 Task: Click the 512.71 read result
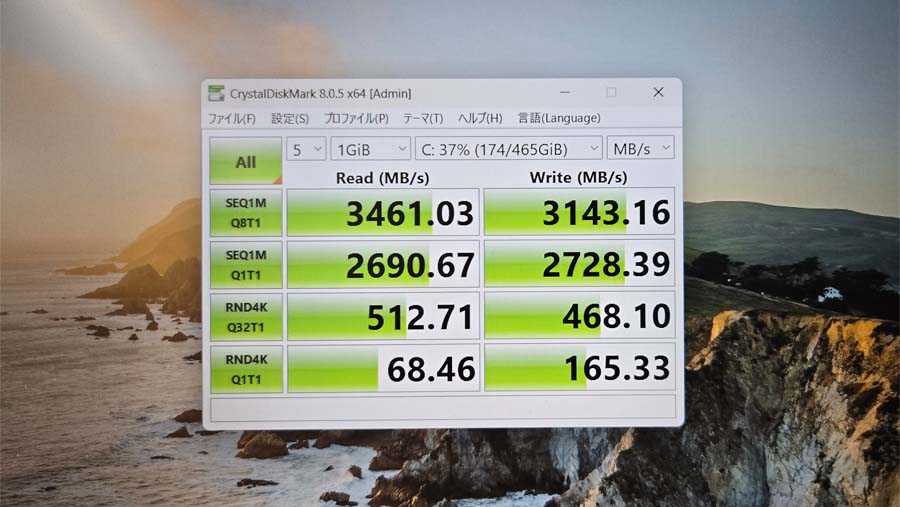[x=383, y=317]
